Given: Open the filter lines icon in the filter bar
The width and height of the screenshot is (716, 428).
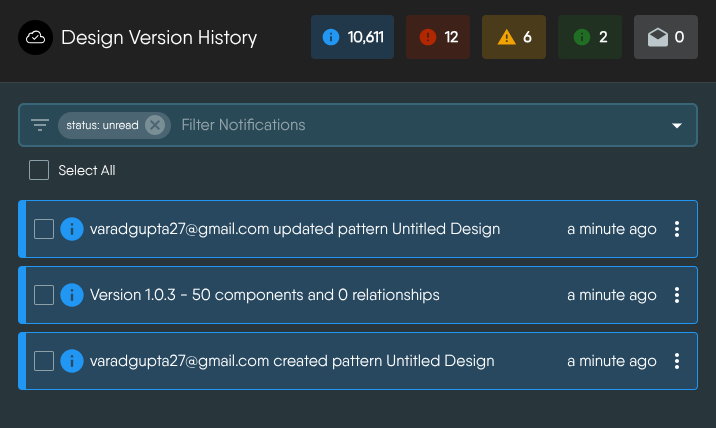Looking at the screenshot, I should 40,125.
